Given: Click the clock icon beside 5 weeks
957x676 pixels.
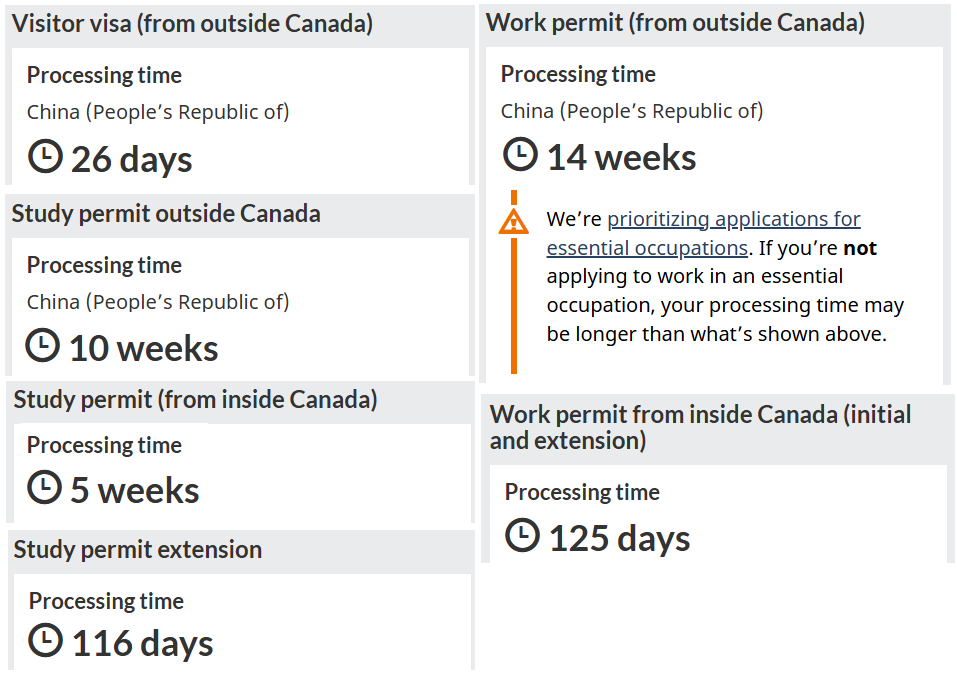Looking at the screenshot, I should pyautogui.click(x=45, y=487).
